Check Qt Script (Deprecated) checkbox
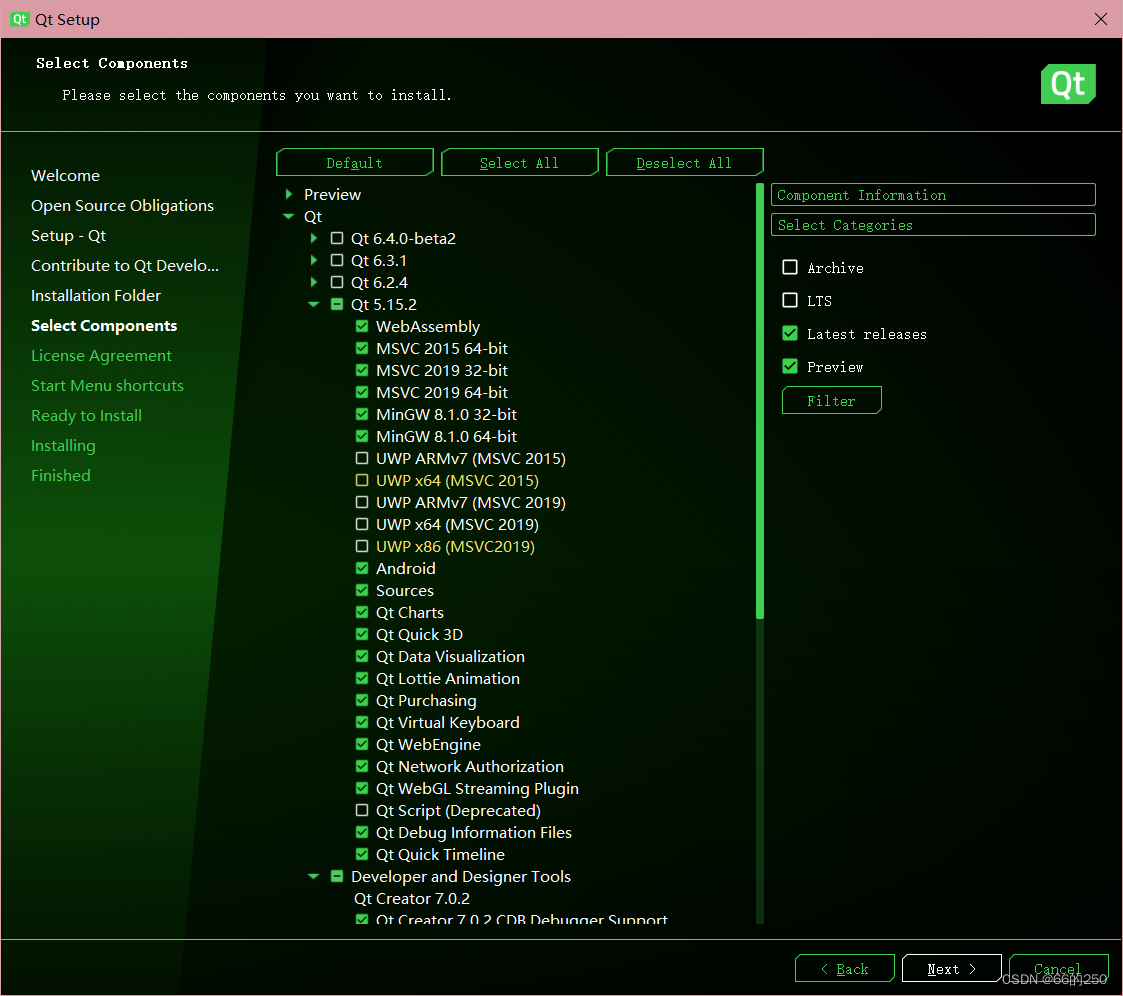Image resolution: width=1123 pixels, height=996 pixels. (362, 811)
